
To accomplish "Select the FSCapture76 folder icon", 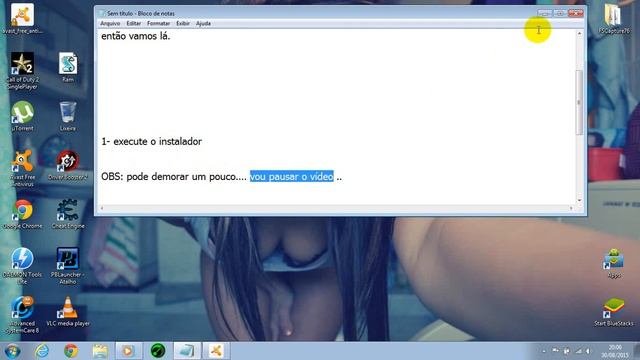I will (613, 18).
